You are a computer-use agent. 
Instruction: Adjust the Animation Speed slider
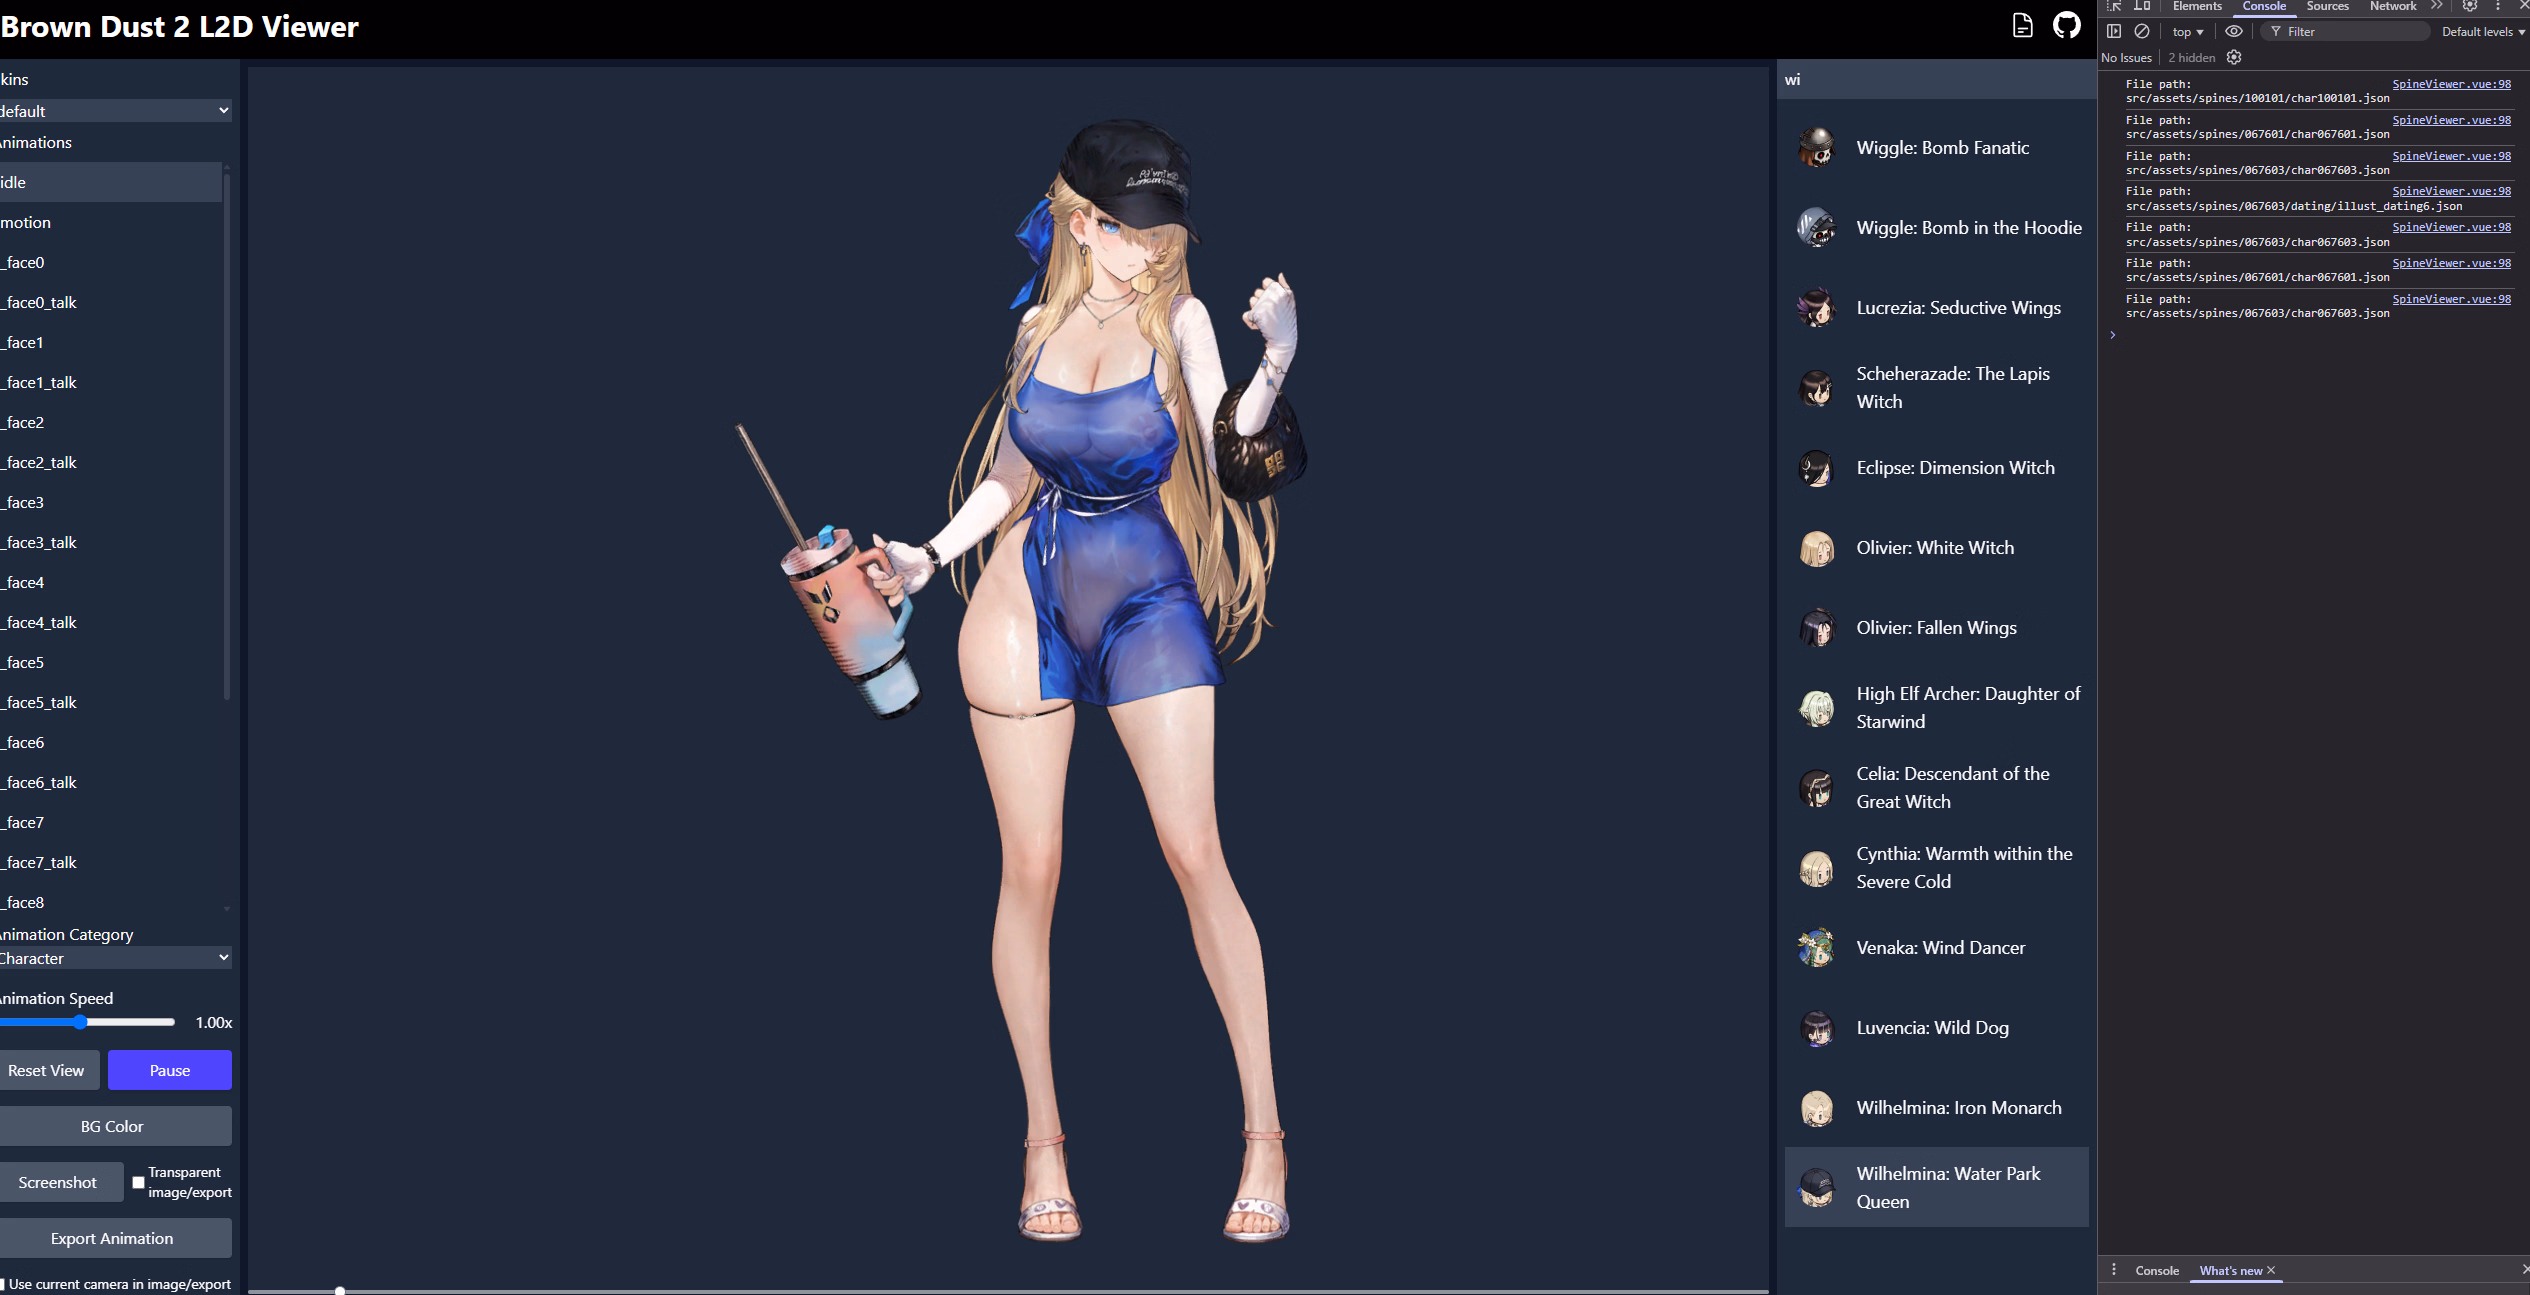point(87,1022)
